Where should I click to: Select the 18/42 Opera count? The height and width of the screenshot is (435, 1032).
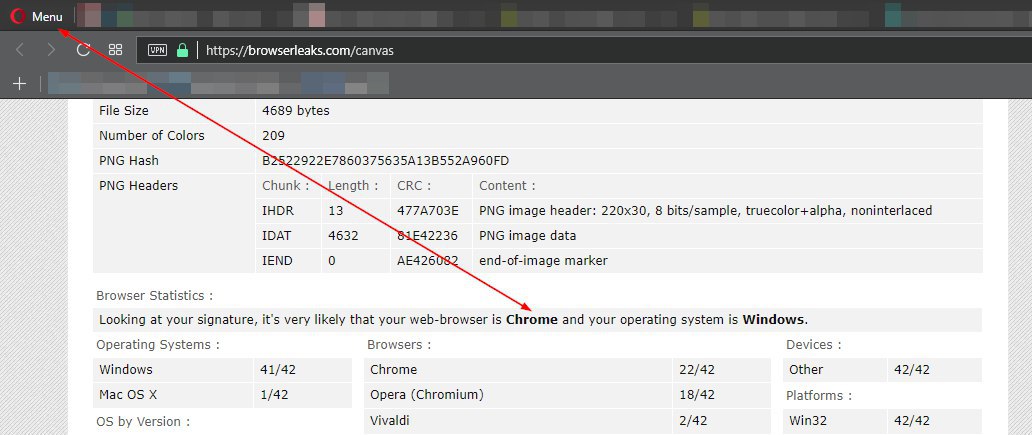[697, 395]
